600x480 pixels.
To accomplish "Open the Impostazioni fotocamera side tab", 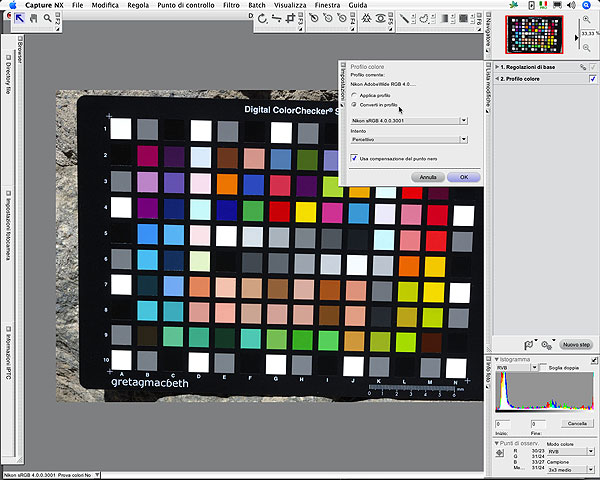I will click(8, 225).
